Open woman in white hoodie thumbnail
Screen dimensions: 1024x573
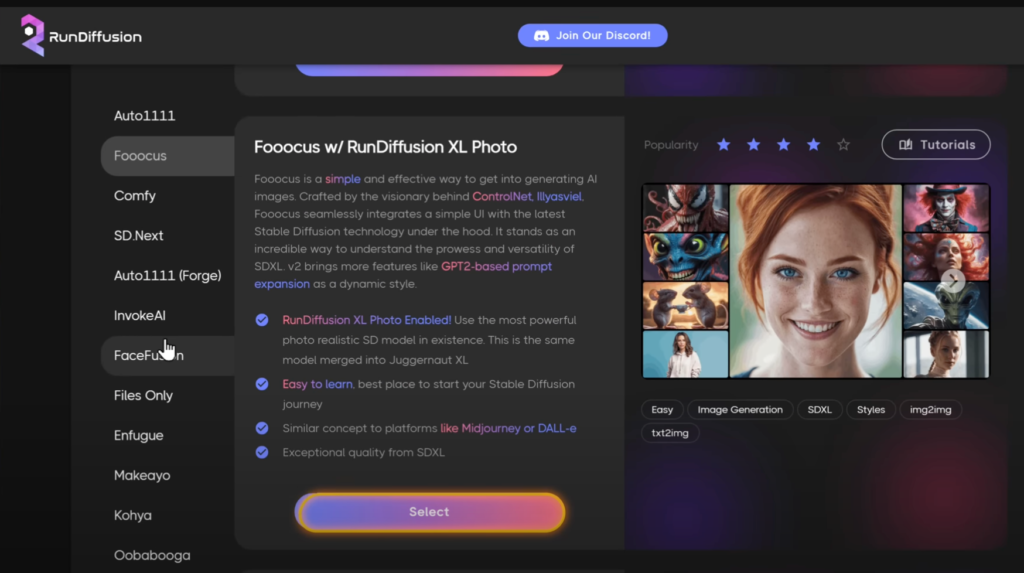coord(685,354)
